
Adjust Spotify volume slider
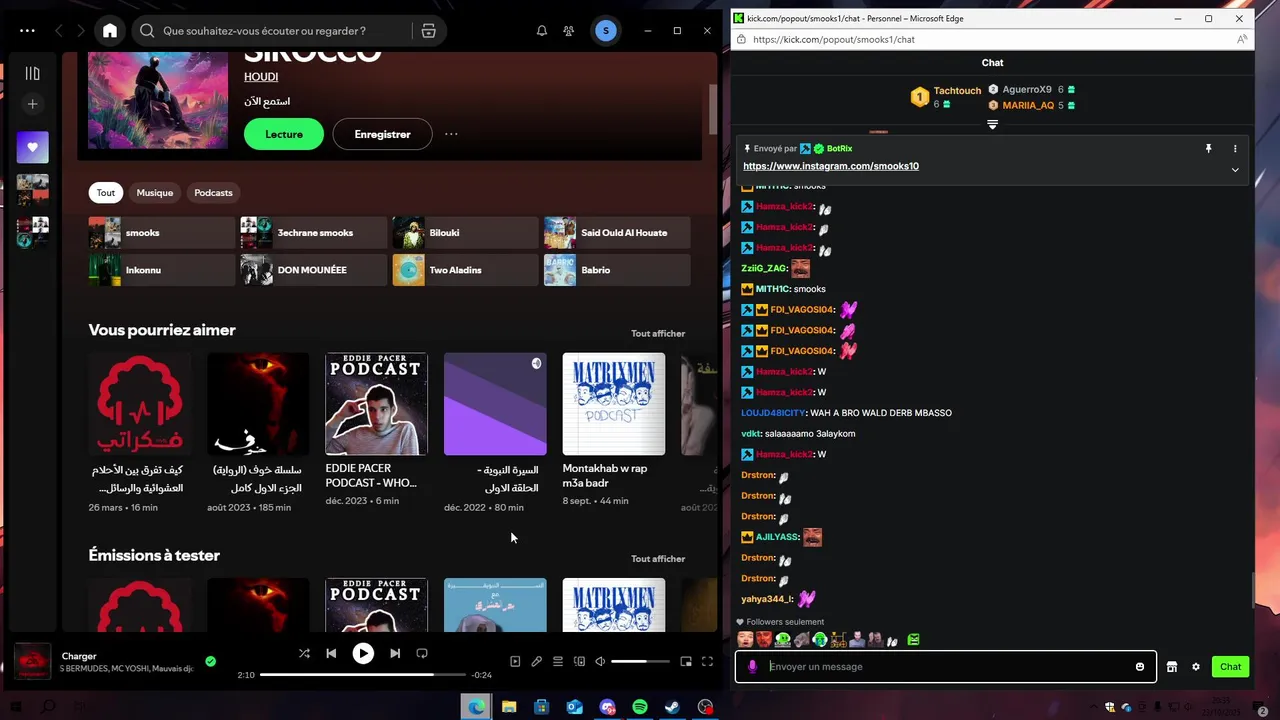coord(640,661)
